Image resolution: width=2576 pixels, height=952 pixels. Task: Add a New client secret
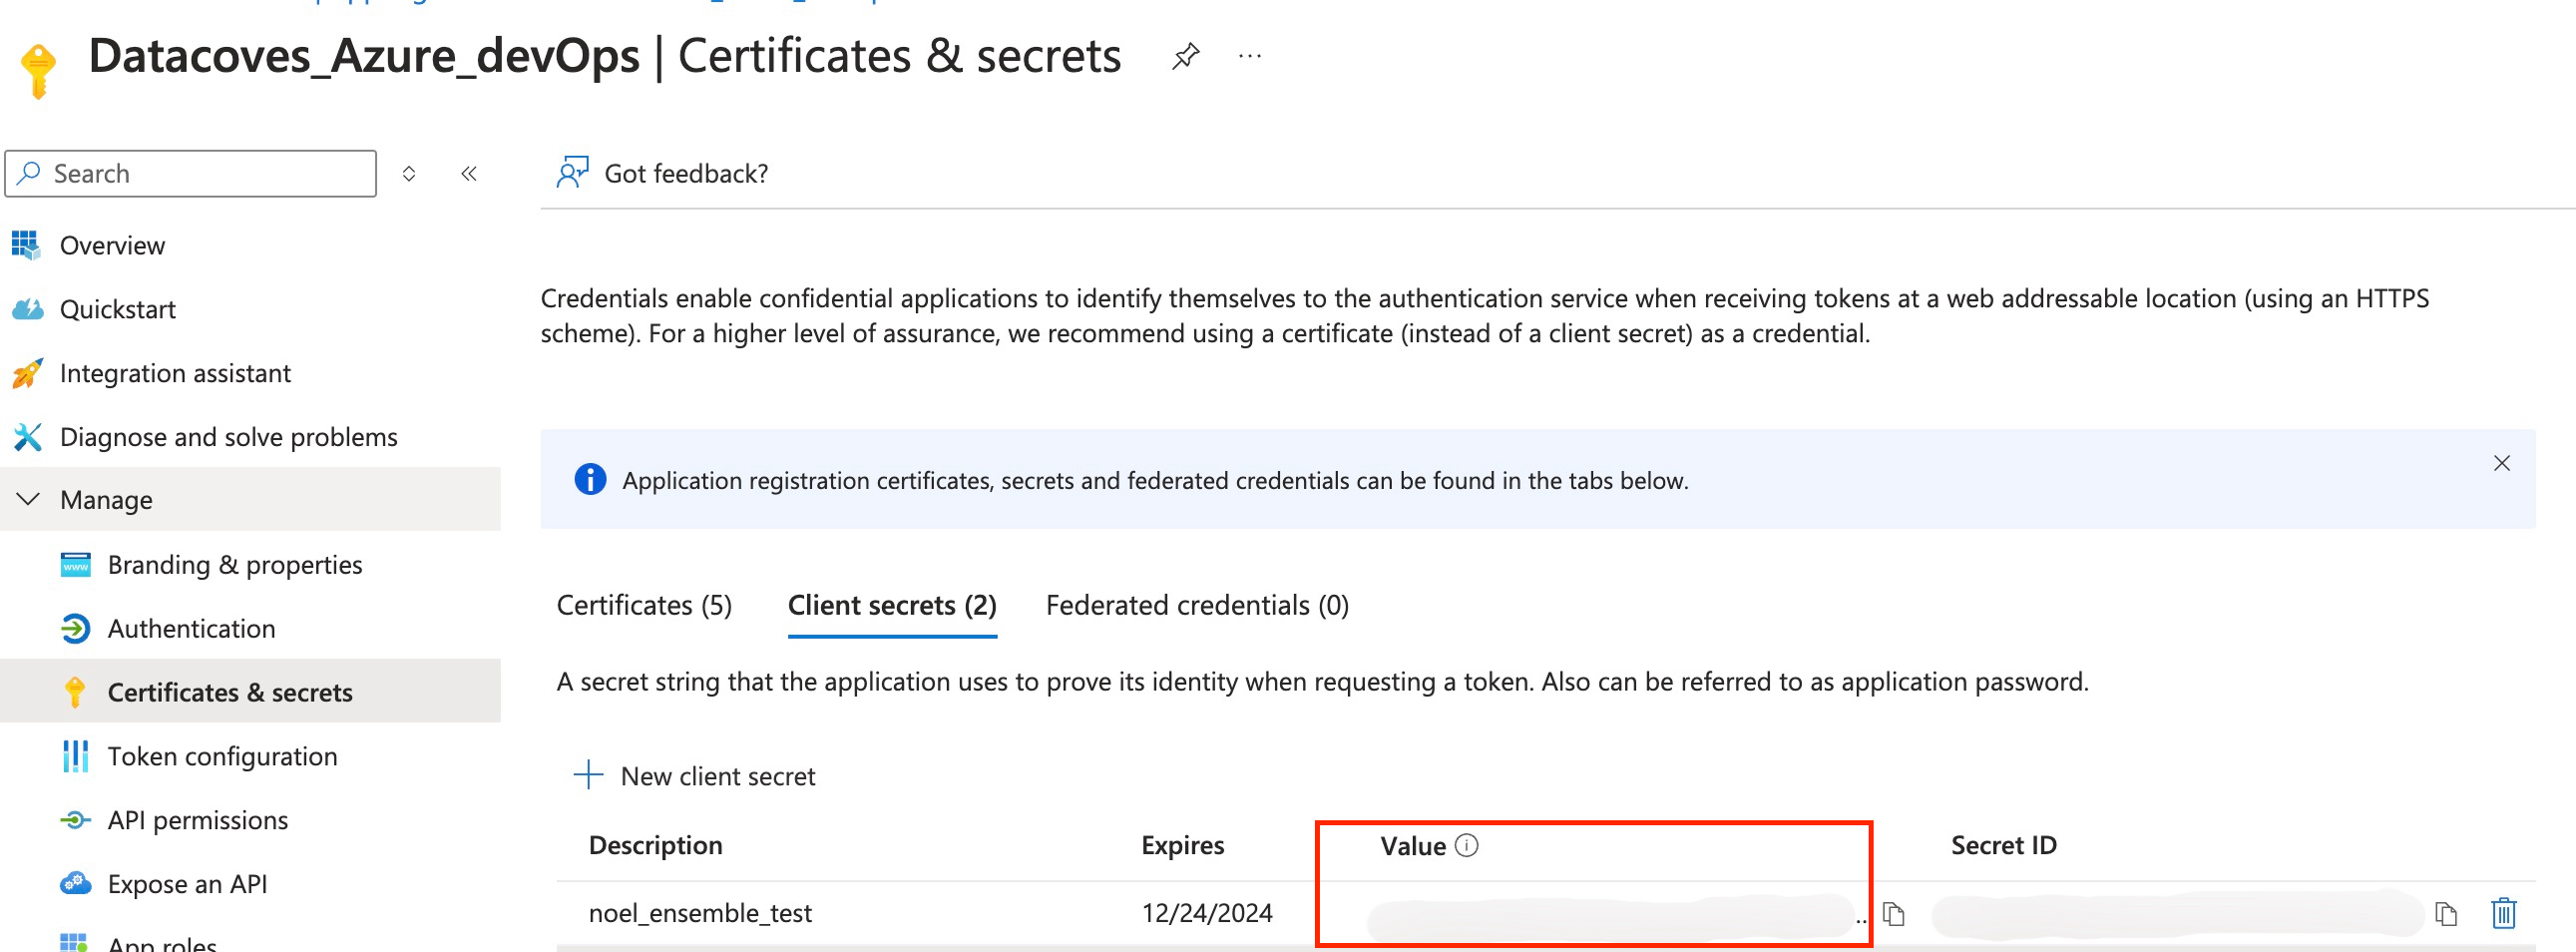[x=695, y=776]
